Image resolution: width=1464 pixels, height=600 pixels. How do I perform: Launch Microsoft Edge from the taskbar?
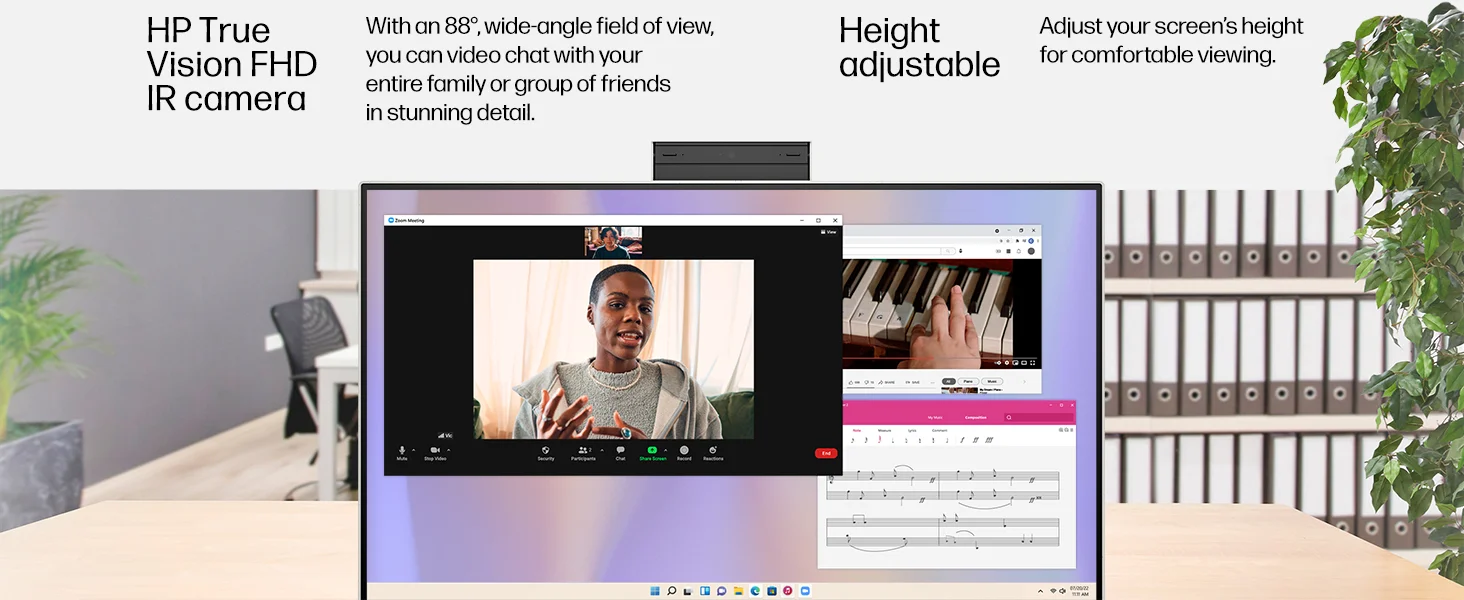(755, 591)
